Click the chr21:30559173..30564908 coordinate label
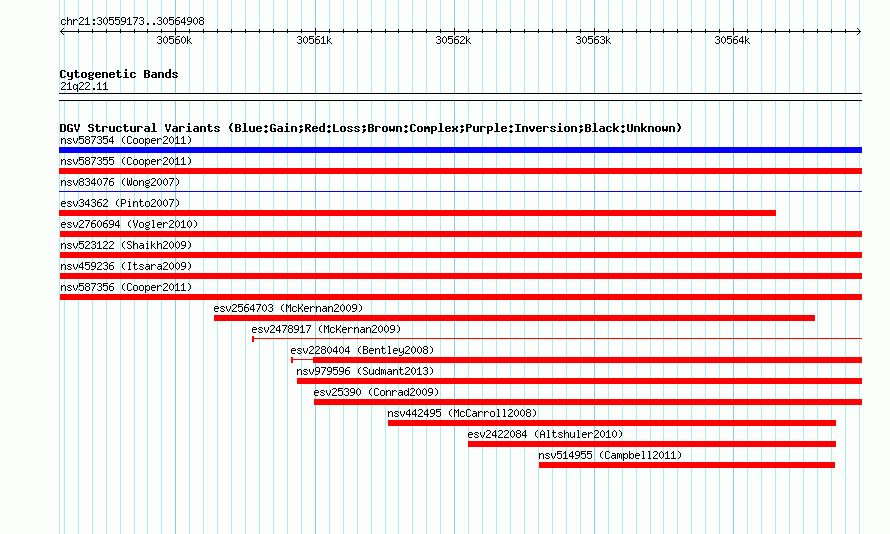This screenshot has width=890, height=534. pos(132,22)
